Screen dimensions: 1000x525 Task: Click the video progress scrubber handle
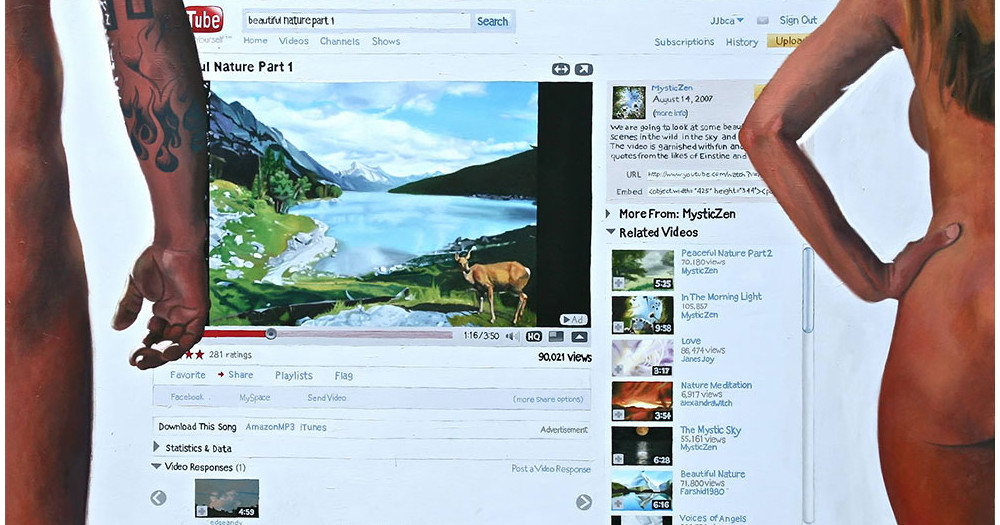point(271,334)
